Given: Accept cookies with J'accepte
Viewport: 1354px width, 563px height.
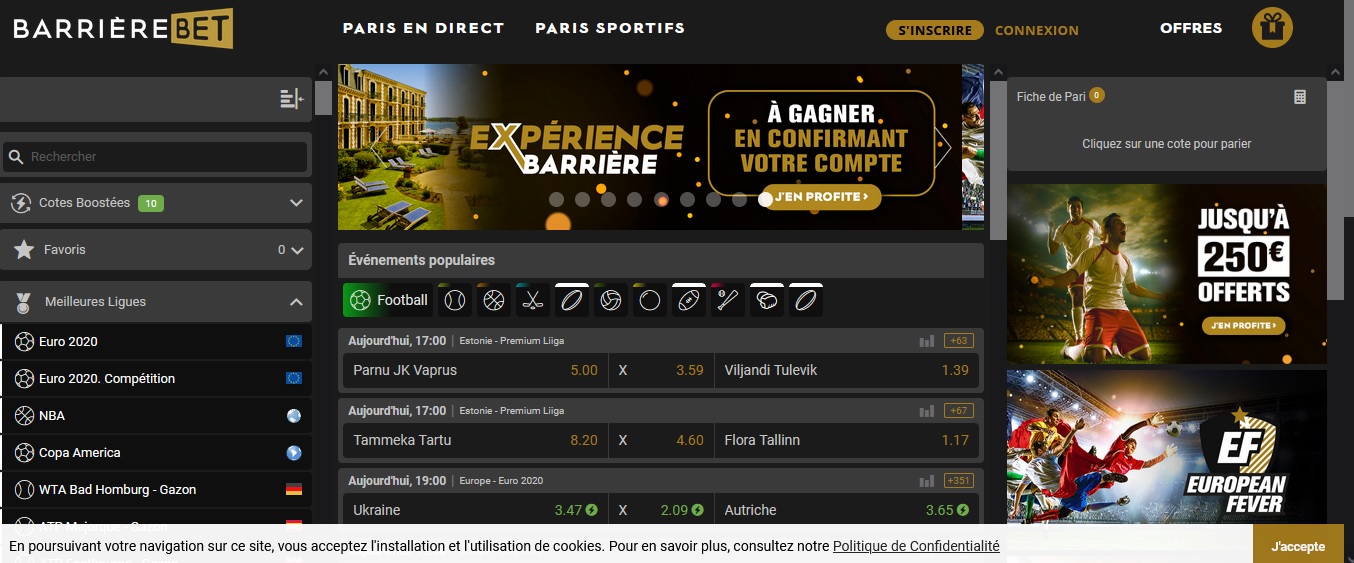Looking at the screenshot, I should point(1298,546).
